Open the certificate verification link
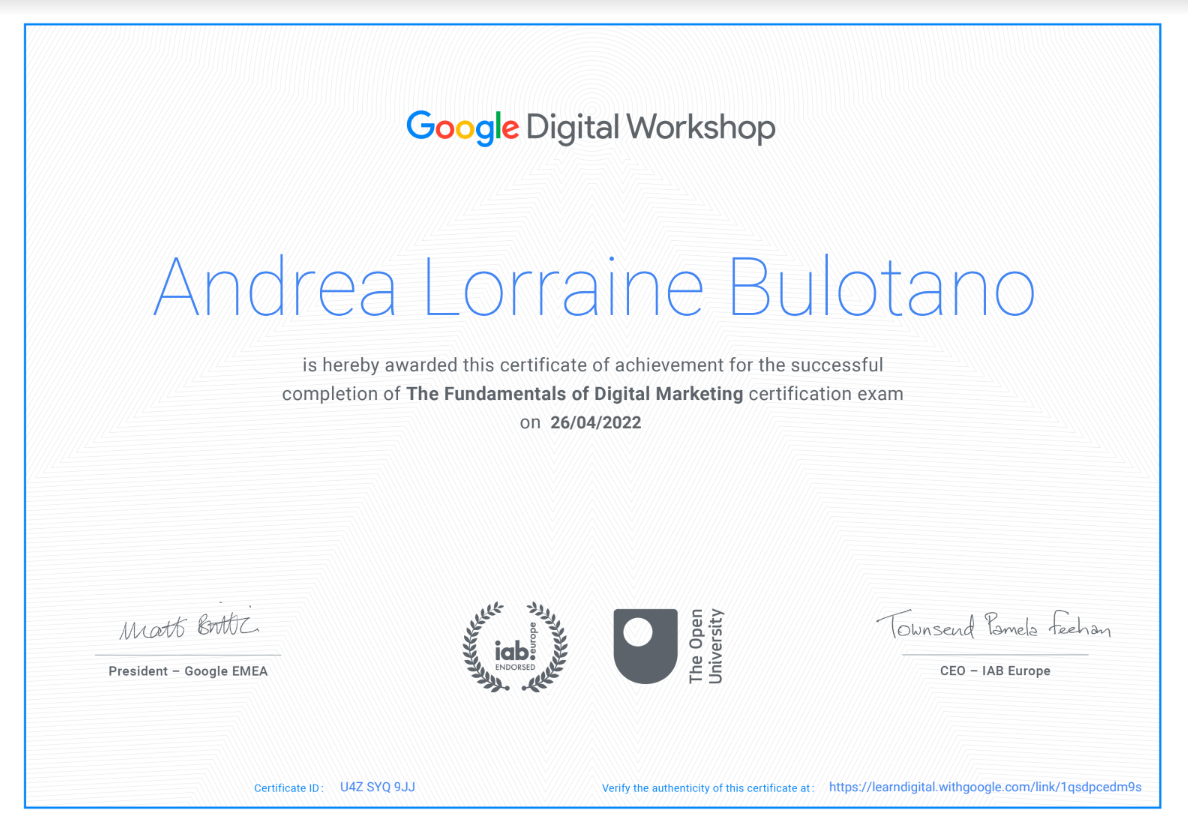This screenshot has width=1188, height=834. [984, 787]
